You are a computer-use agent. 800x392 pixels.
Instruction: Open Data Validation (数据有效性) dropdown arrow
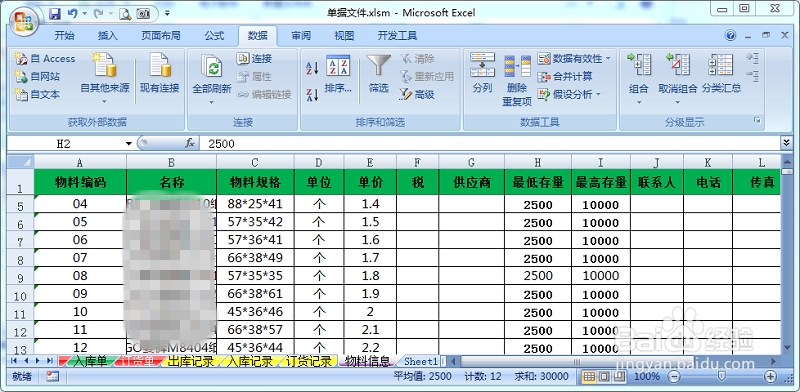608,59
